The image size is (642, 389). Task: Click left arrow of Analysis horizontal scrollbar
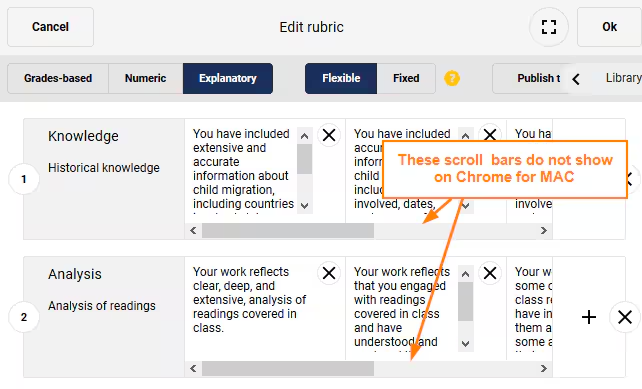(193, 369)
